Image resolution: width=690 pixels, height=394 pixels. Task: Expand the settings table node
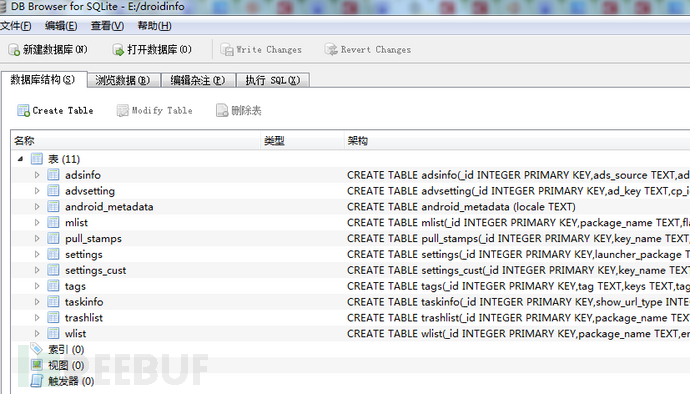click(x=37, y=254)
